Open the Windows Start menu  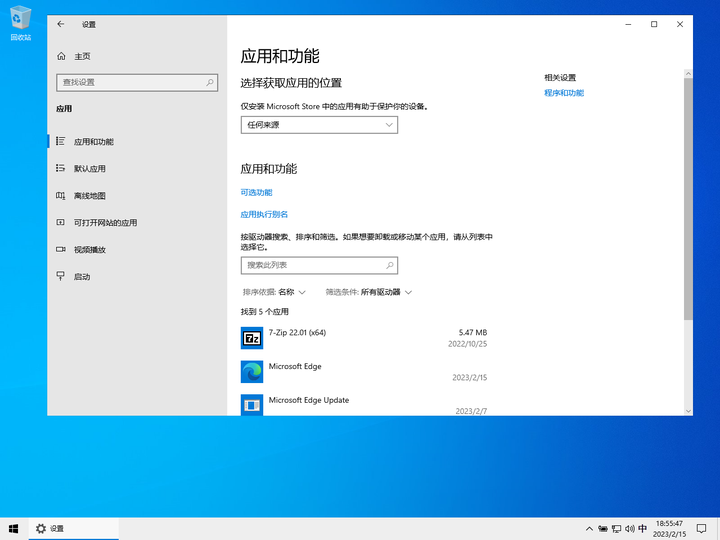click(x=14, y=529)
